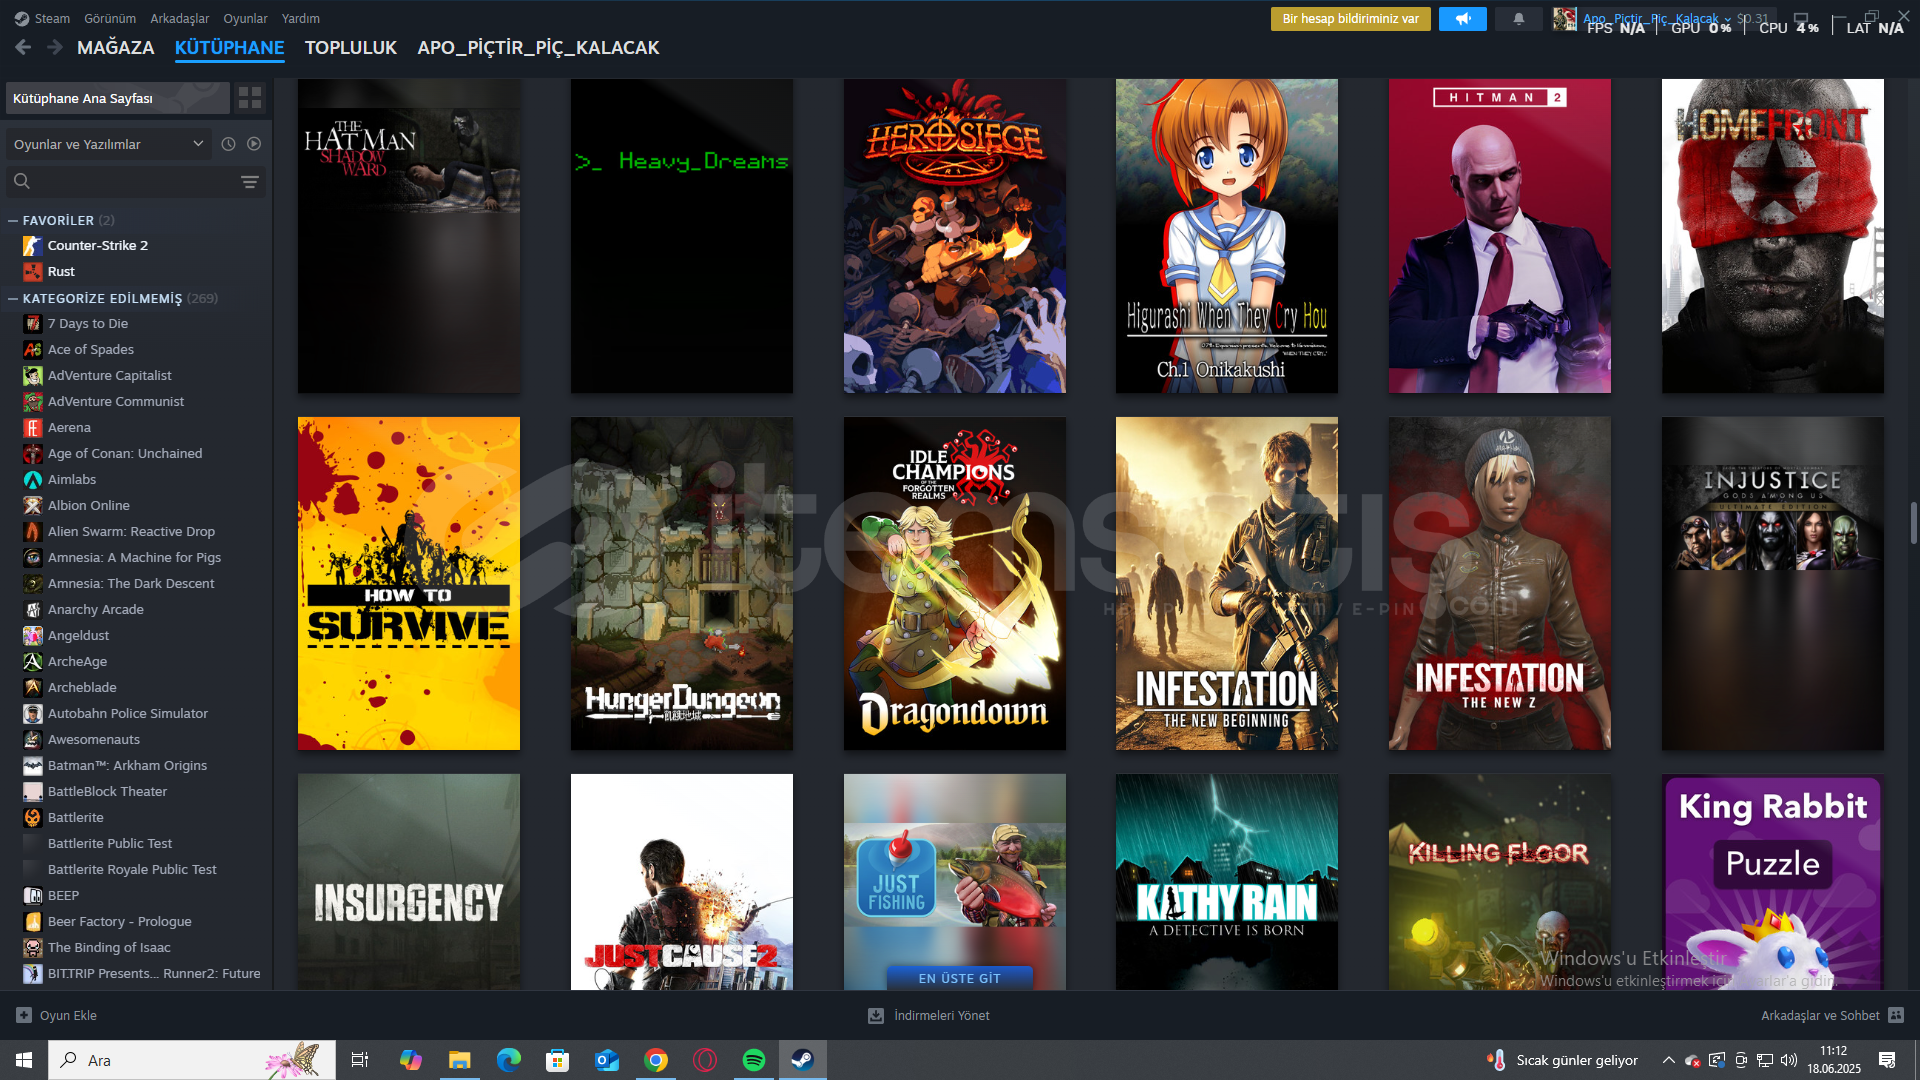Click the library vertical scrollbar thumb
This screenshot has width=1920, height=1080.
pos(1914,522)
